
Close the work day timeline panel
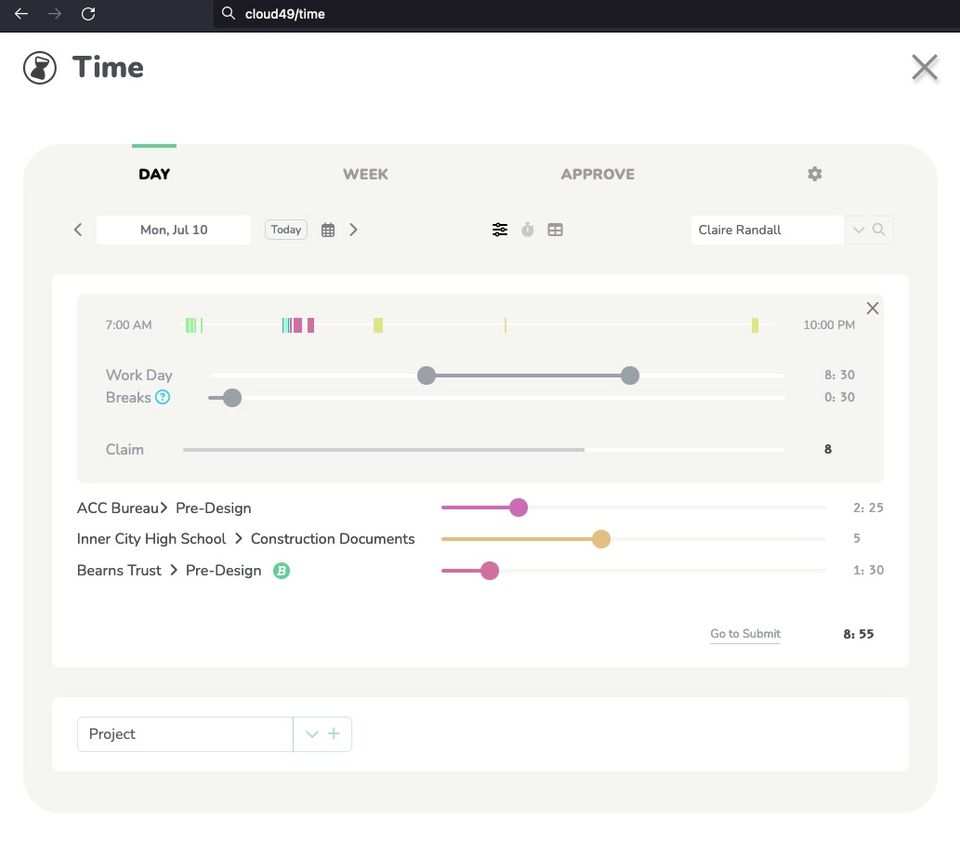tap(872, 308)
